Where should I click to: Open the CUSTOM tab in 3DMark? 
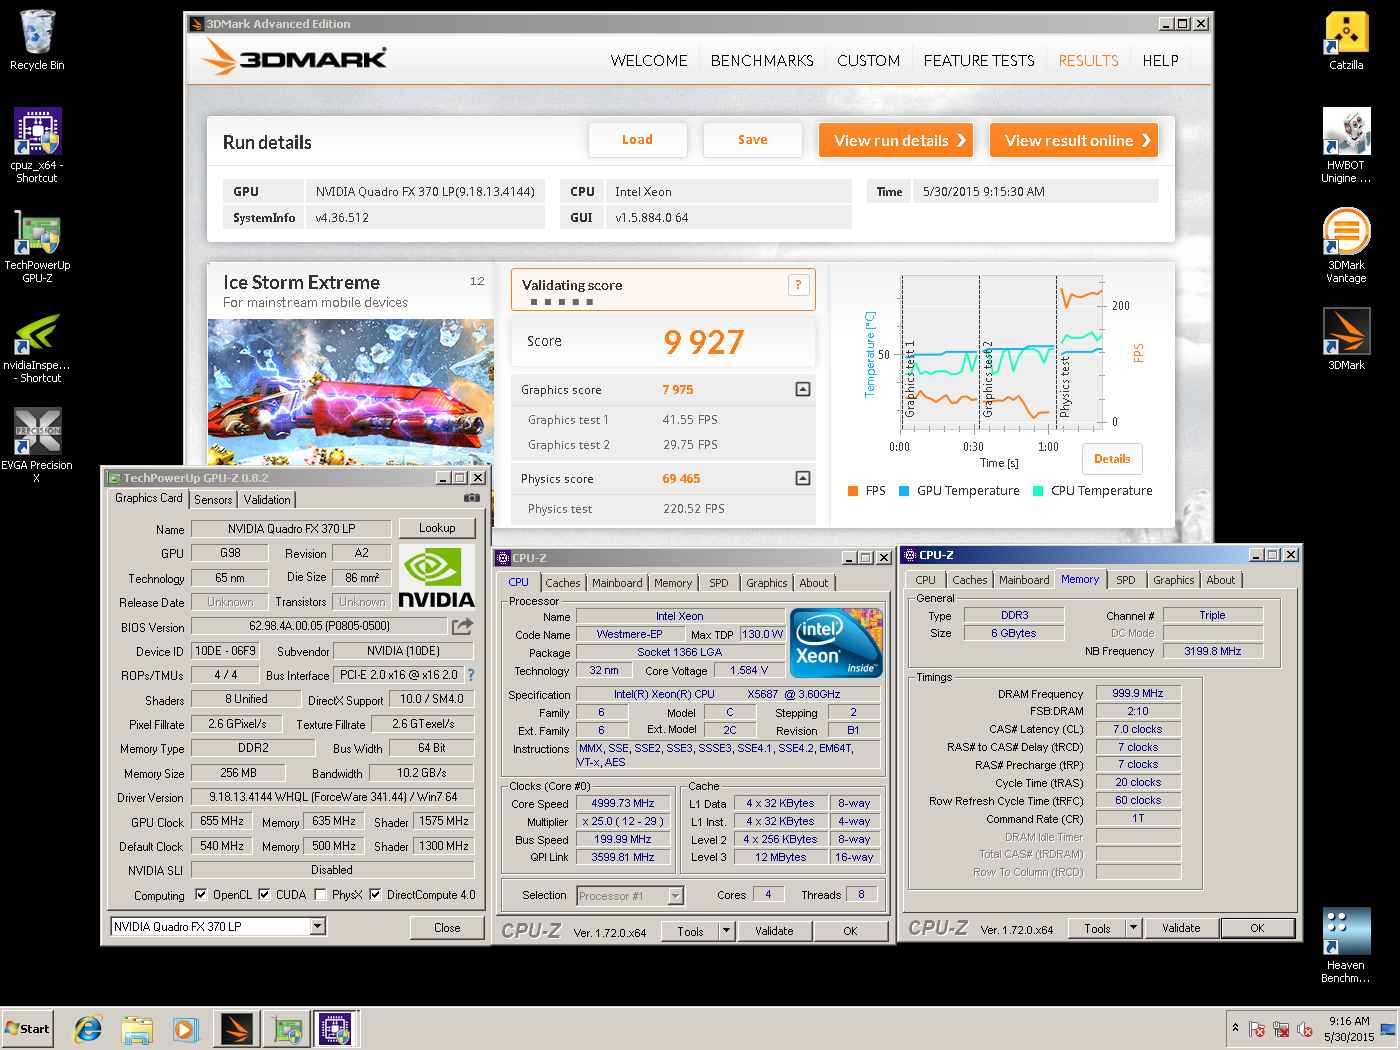tap(868, 61)
